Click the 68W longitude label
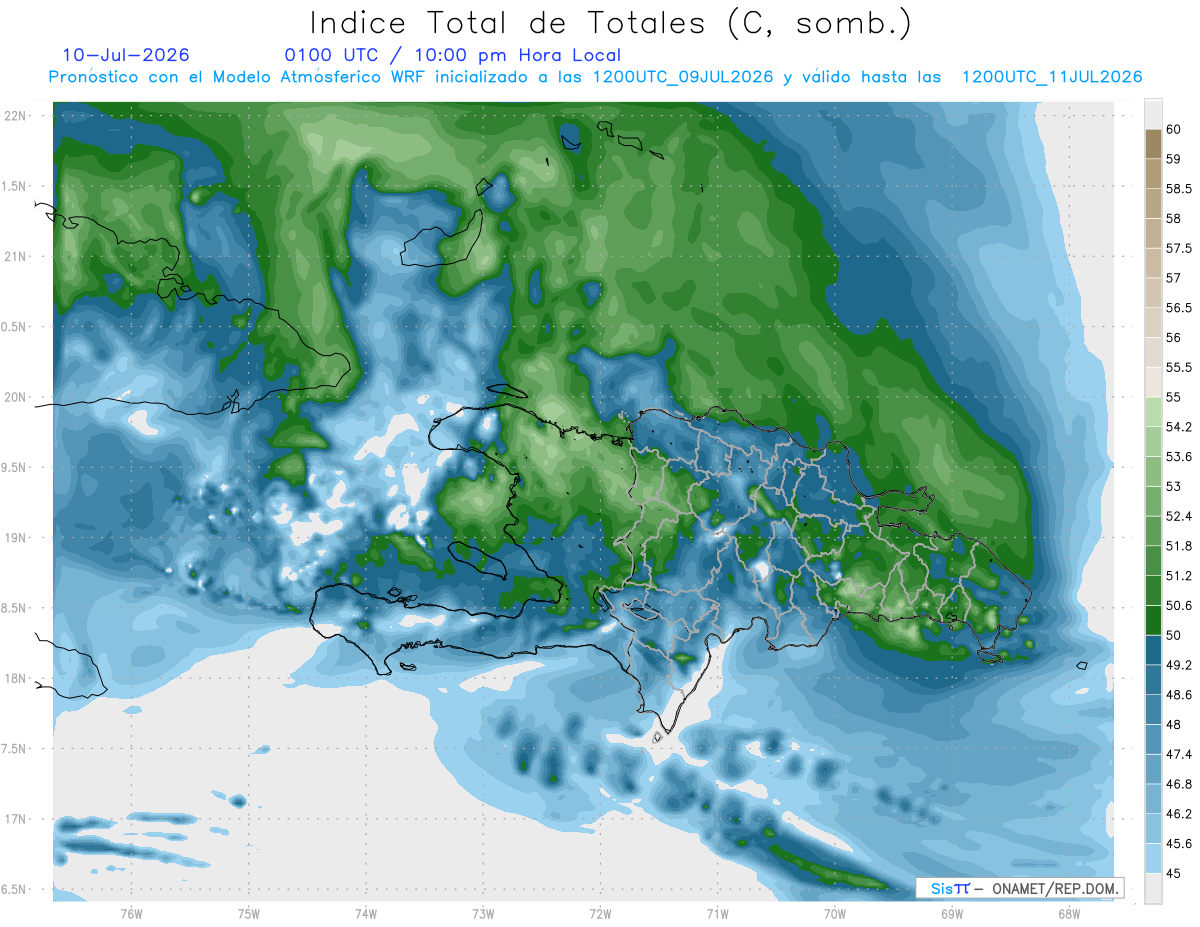Screen dimensions: 1200x927 point(1068,915)
